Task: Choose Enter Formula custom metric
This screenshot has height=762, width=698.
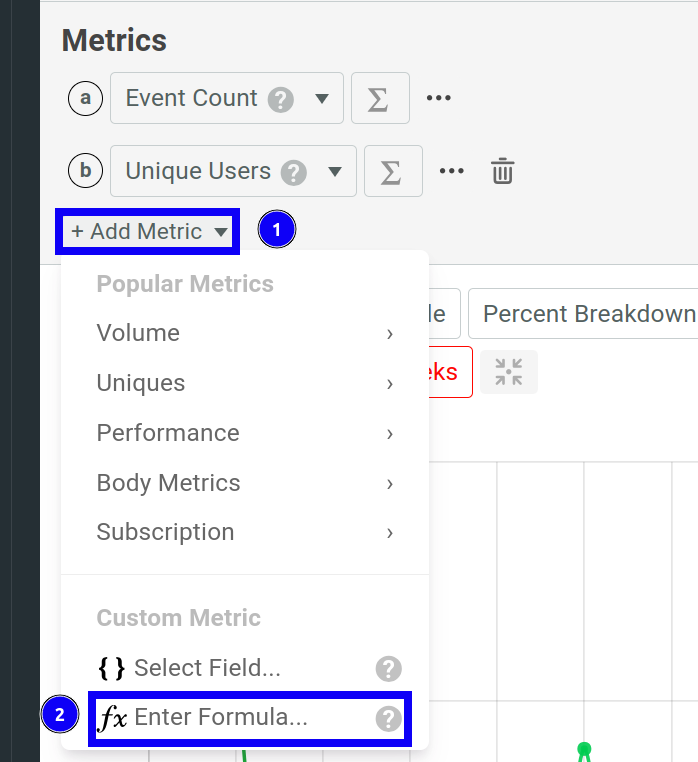Action: 220,718
